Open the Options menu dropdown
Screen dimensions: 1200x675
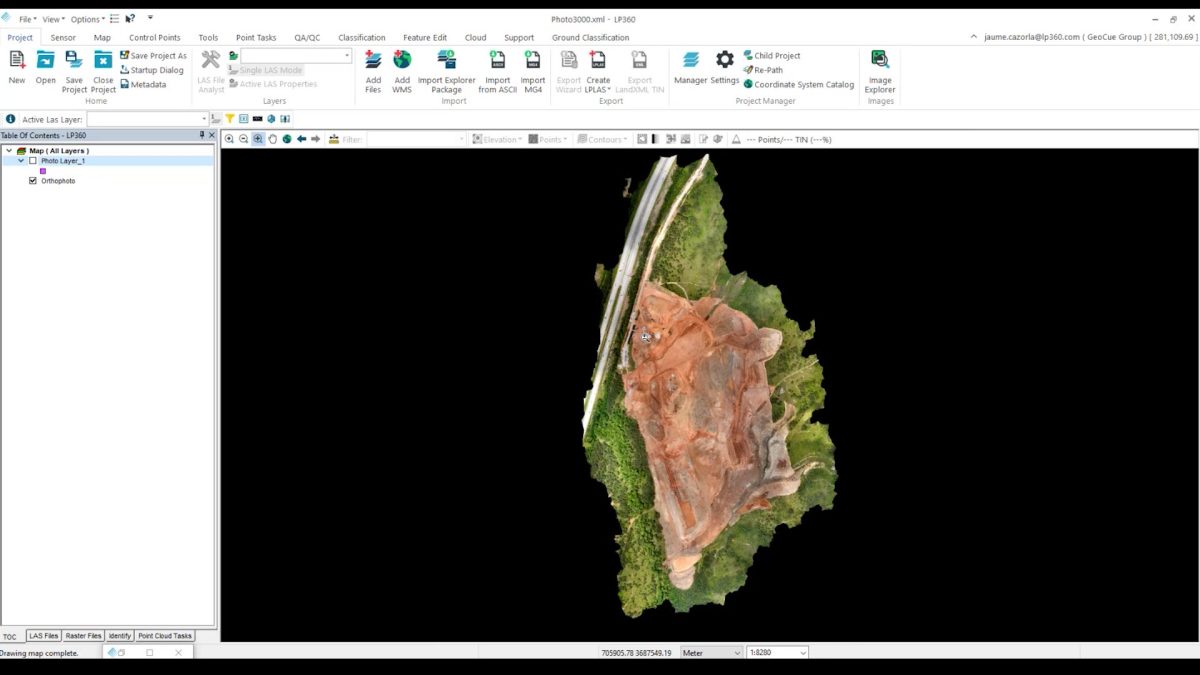[87, 19]
